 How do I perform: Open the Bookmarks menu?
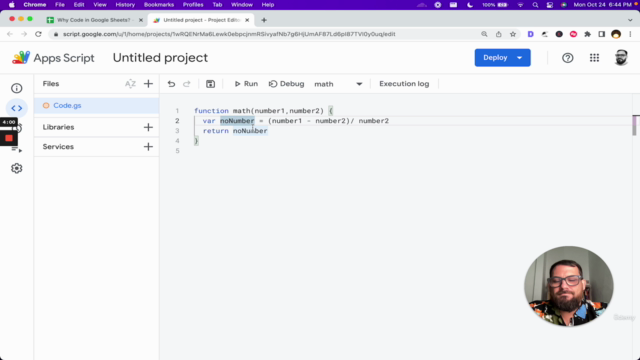point(159,5)
